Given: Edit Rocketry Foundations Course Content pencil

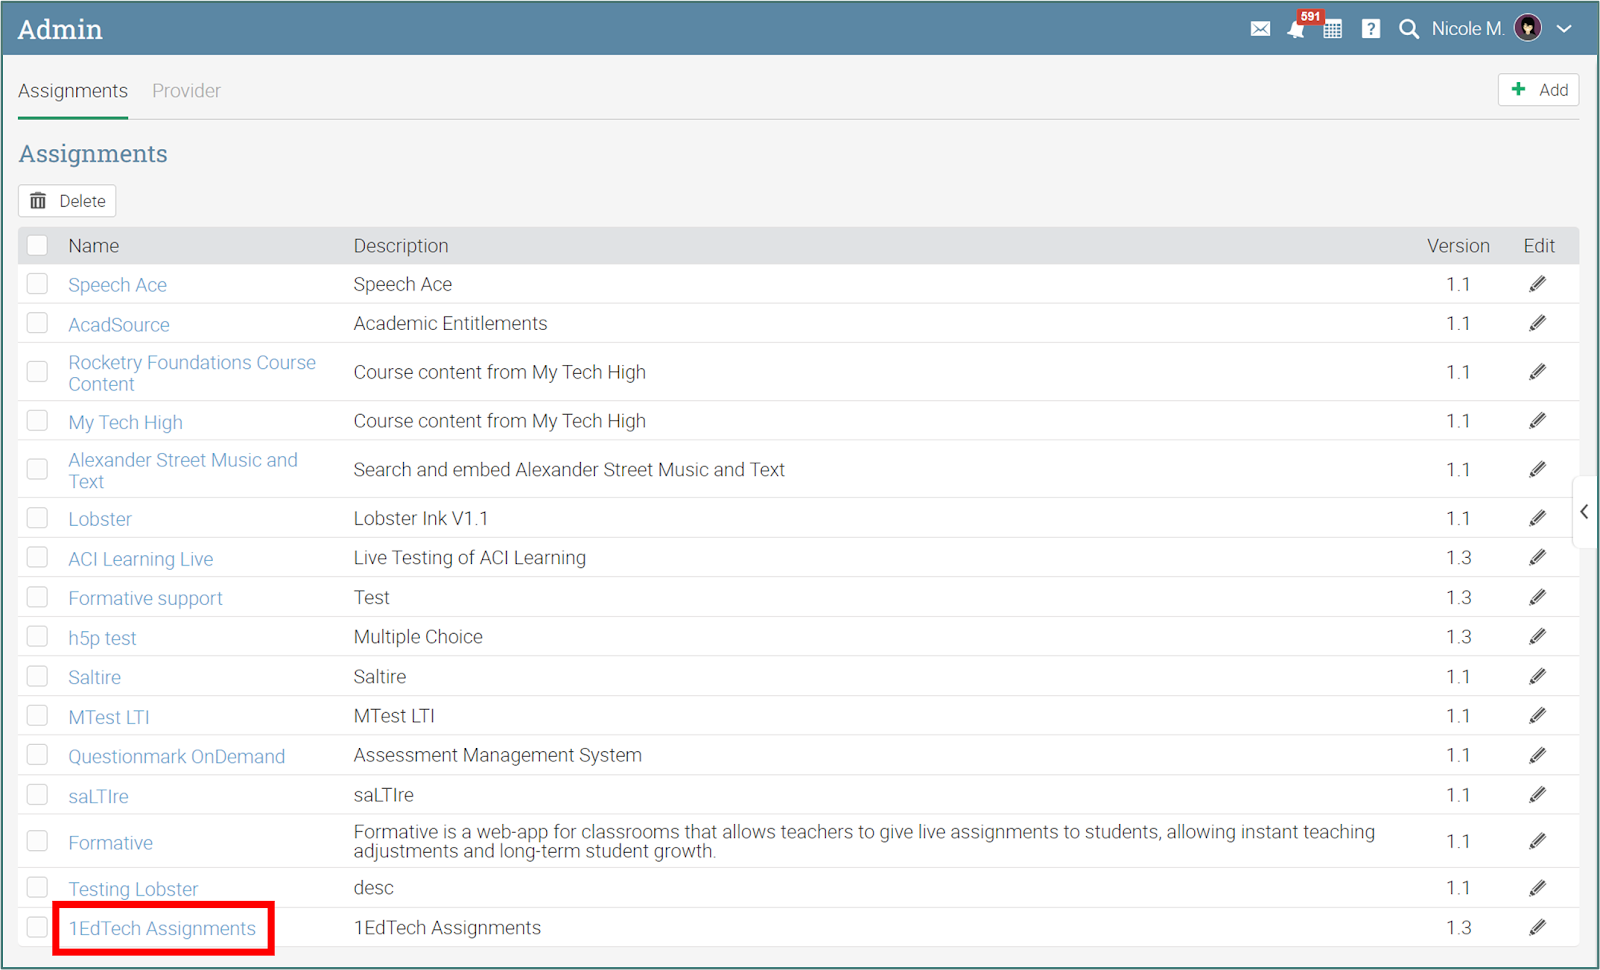Looking at the screenshot, I should tap(1538, 372).
